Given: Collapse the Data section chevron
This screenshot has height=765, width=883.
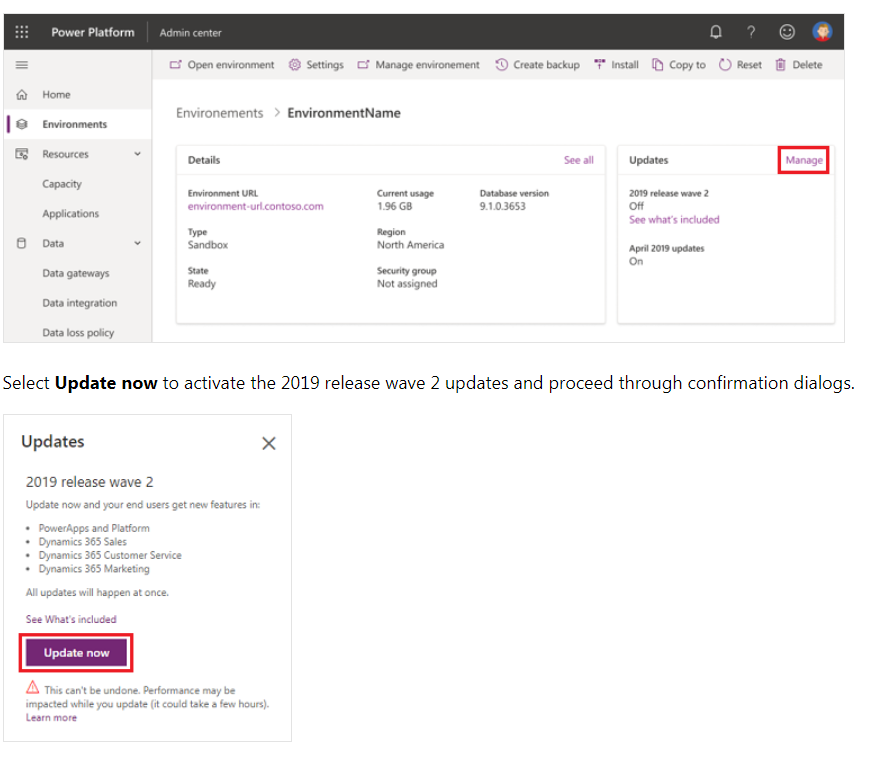Looking at the screenshot, I should click(x=137, y=244).
